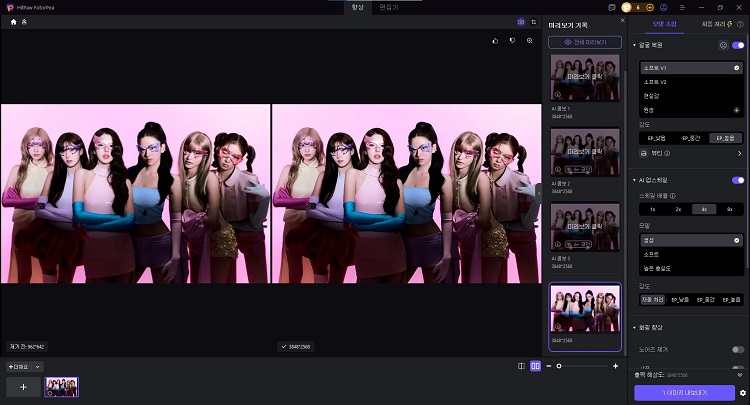Screen dimensions: 750x405
Task: Adjust the zoom slider handle
Action: click(559, 366)
